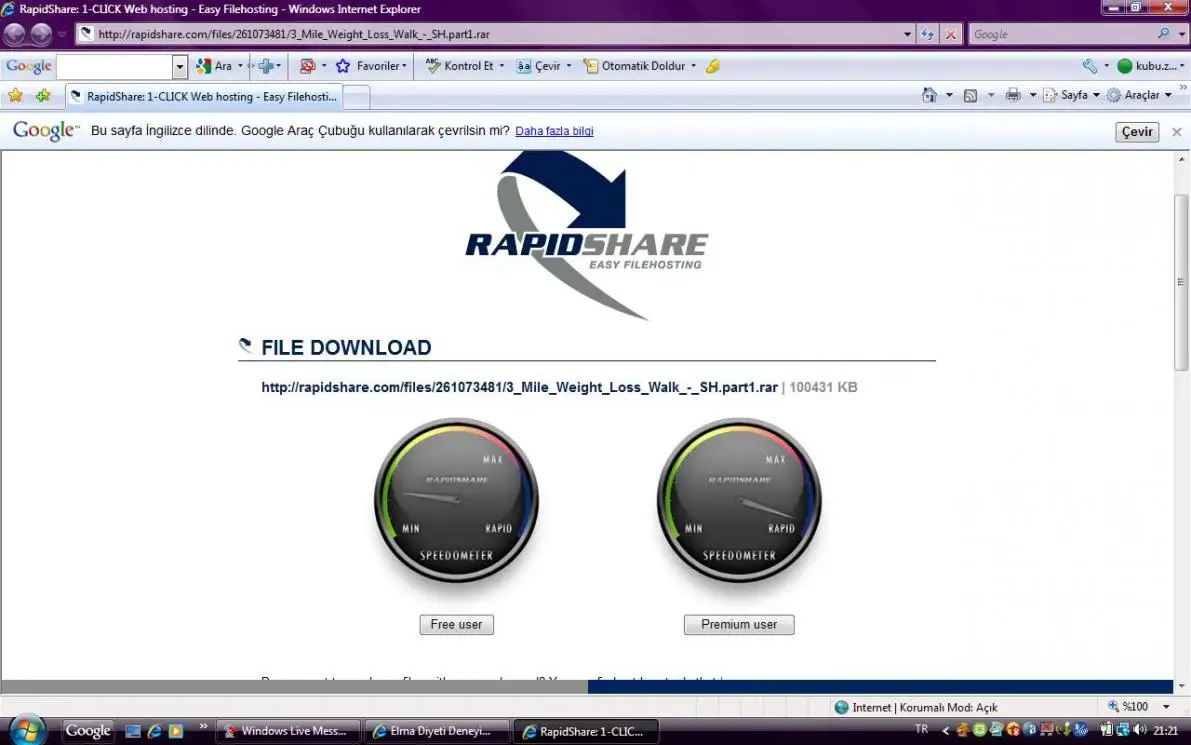Image resolution: width=1191 pixels, height=745 pixels.
Task: Click the highlighter icon on the Google Toolbar
Action: (712, 66)
